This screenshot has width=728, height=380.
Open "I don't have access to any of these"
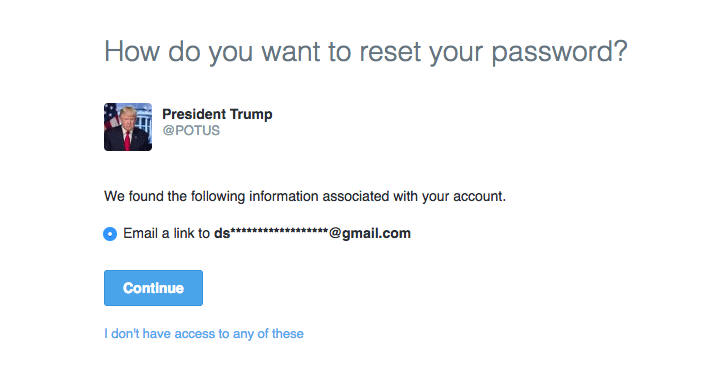204,334
